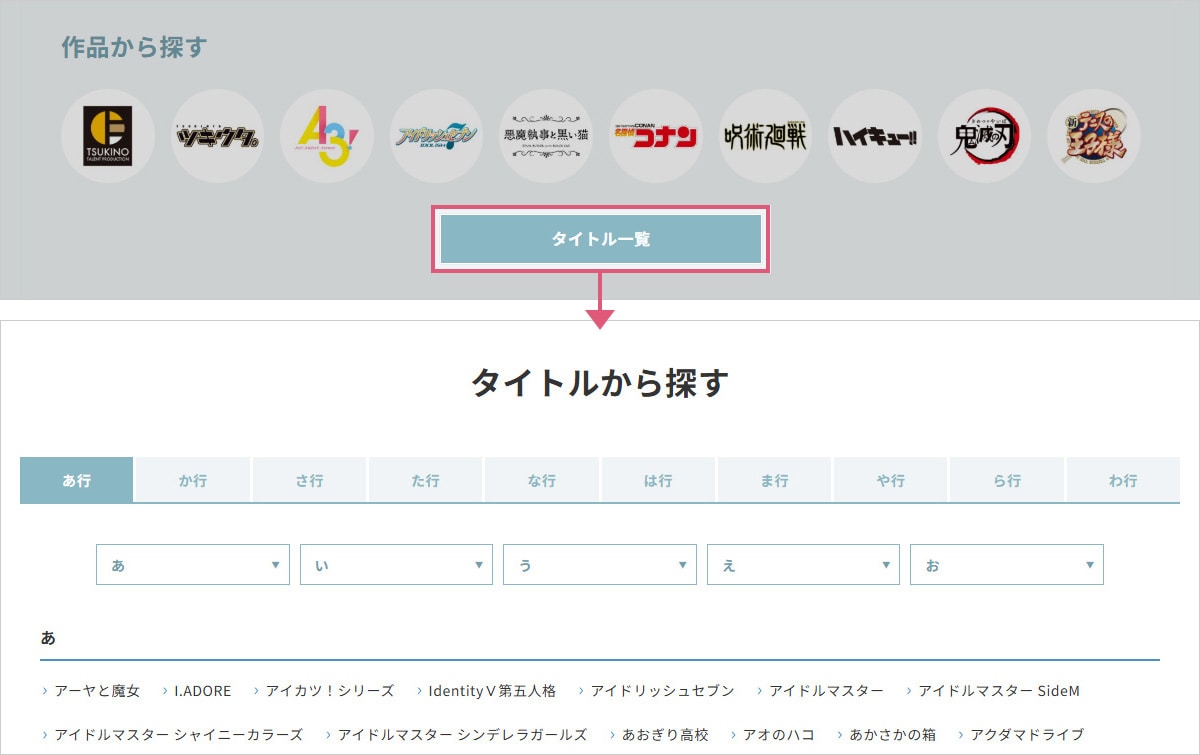
Task: Open the 鬼滅の刃 logo
Action: point(984,136)
